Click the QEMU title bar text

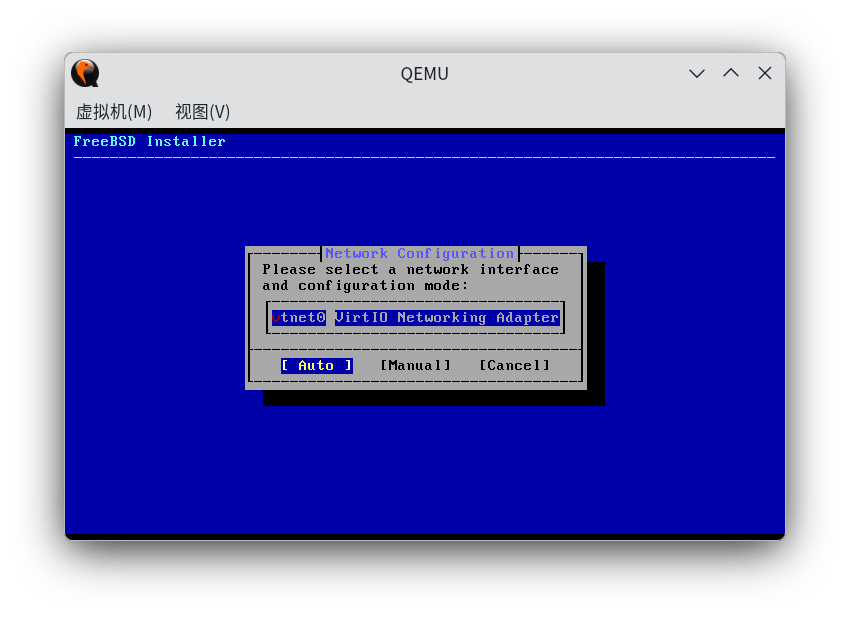tap(424, 73)
